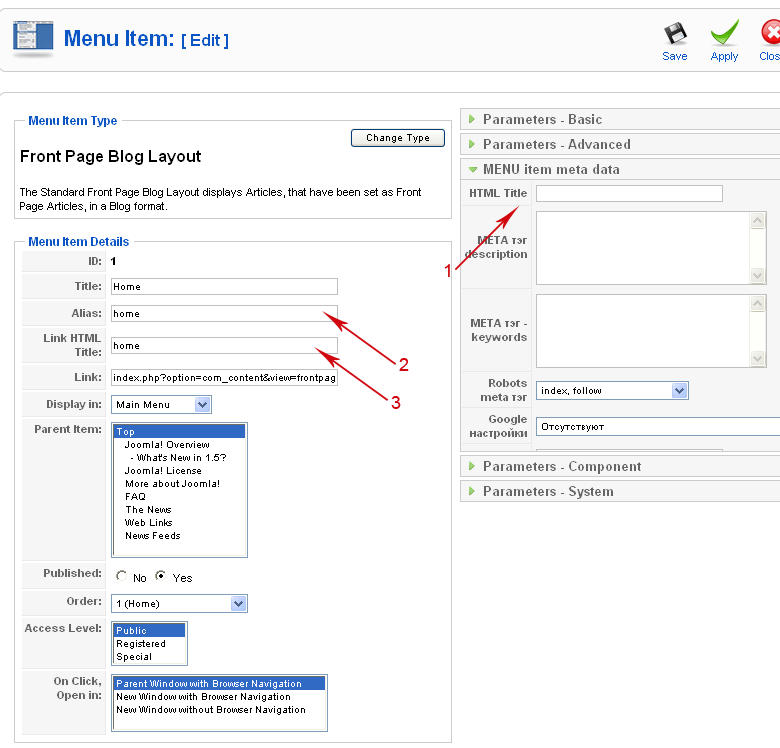Click the Apply green checkmark icon

725,32
